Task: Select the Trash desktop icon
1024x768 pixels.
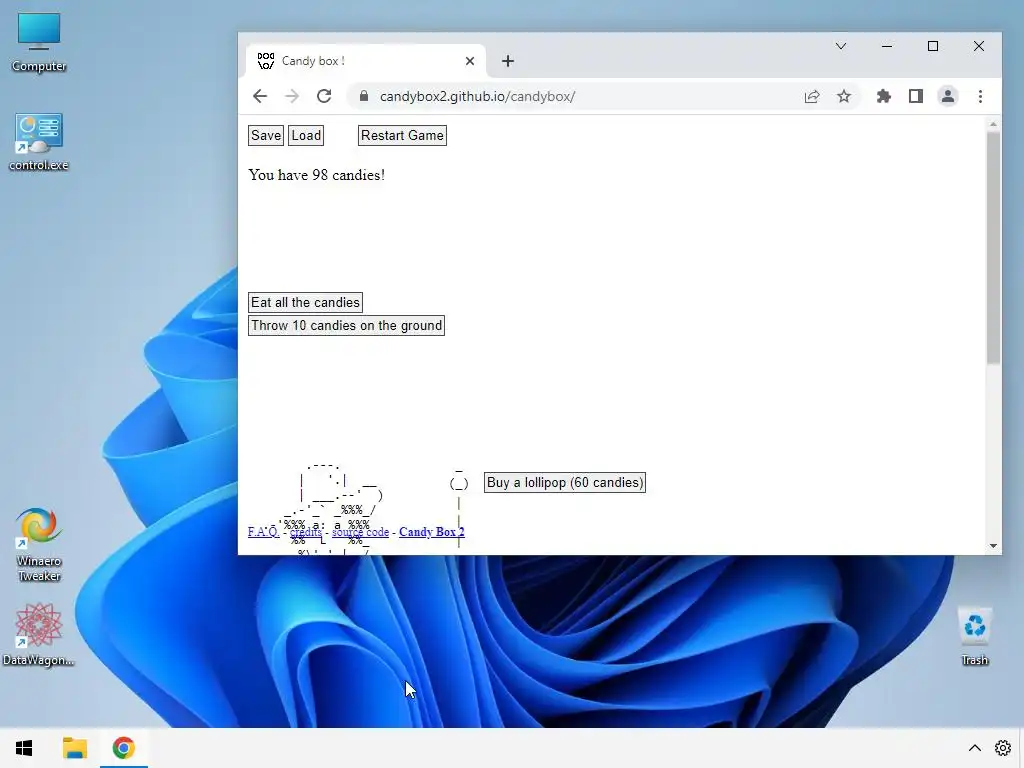Action: (974, 636)
